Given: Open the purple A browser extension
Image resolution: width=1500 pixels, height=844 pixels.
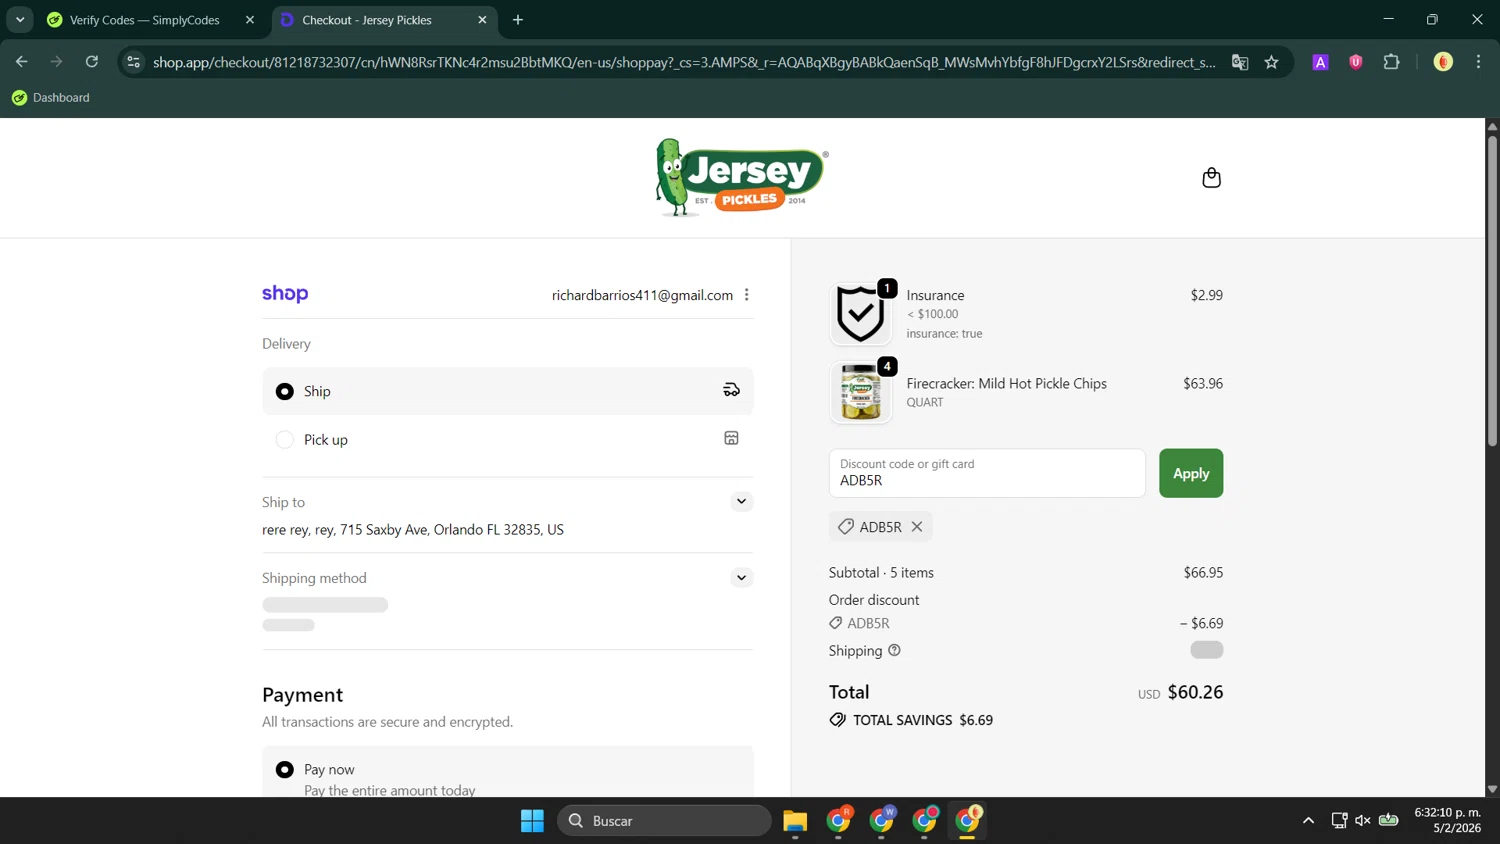Looking at the screenshot, I should pos(1320,62).
